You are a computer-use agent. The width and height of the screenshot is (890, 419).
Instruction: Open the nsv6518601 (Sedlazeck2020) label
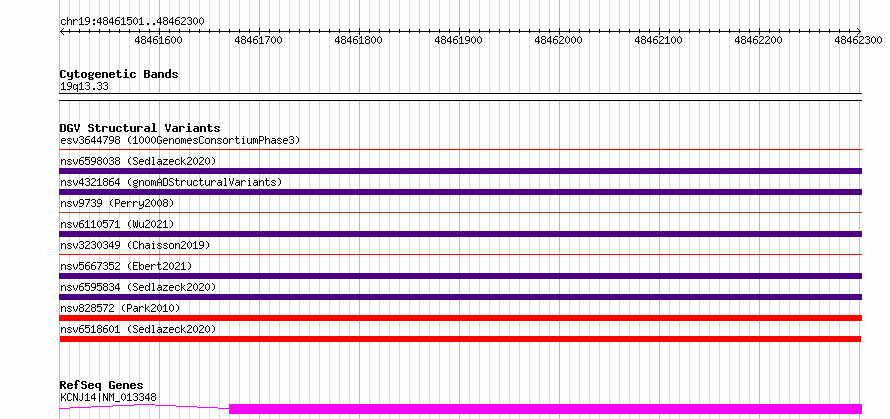[138, 329]
